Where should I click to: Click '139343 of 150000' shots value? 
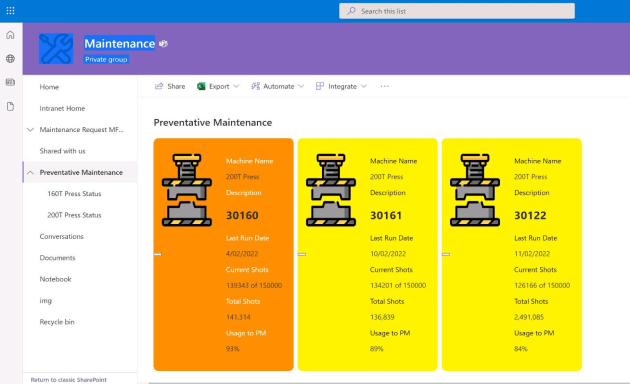pyautogui.click(x=254, y=286)
